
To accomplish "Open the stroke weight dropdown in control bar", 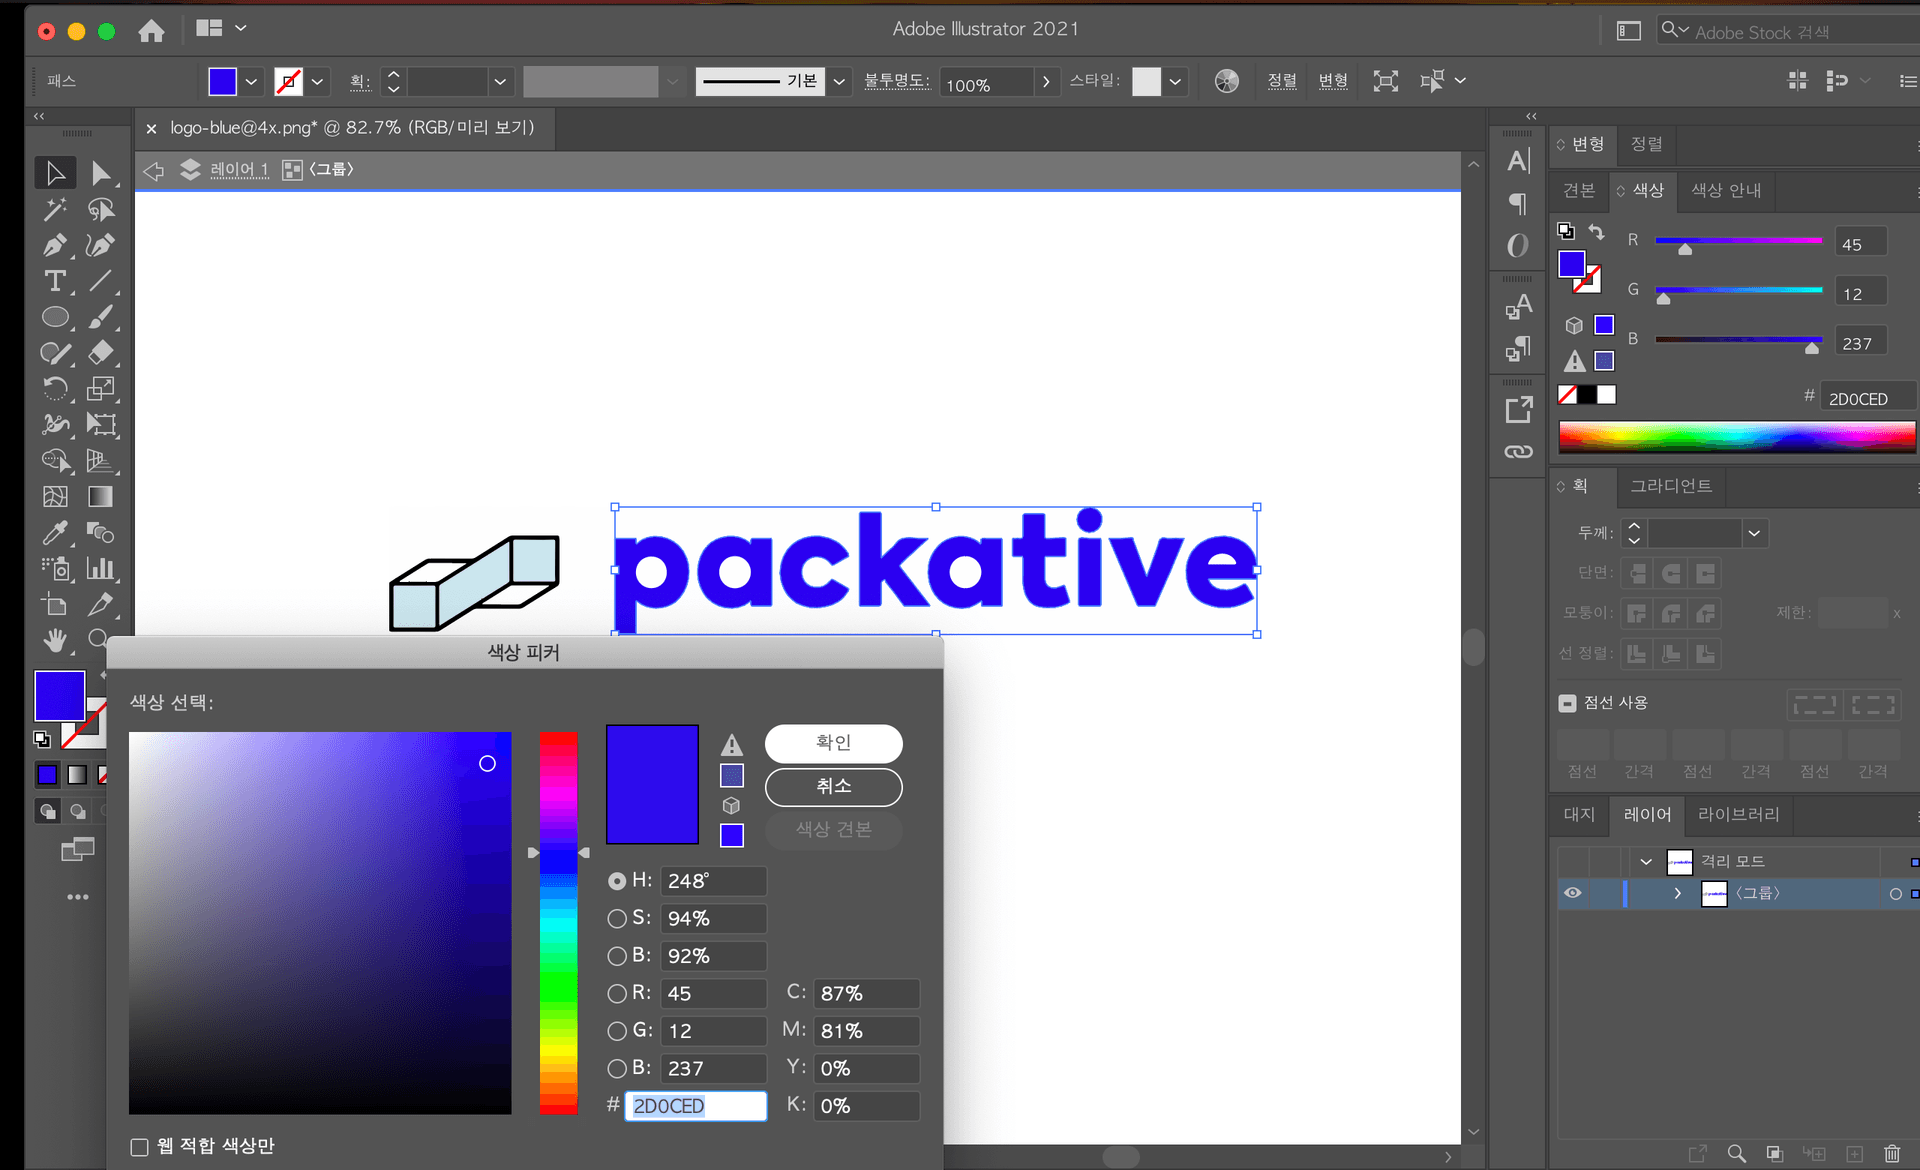I will click(x=500, y=81).
